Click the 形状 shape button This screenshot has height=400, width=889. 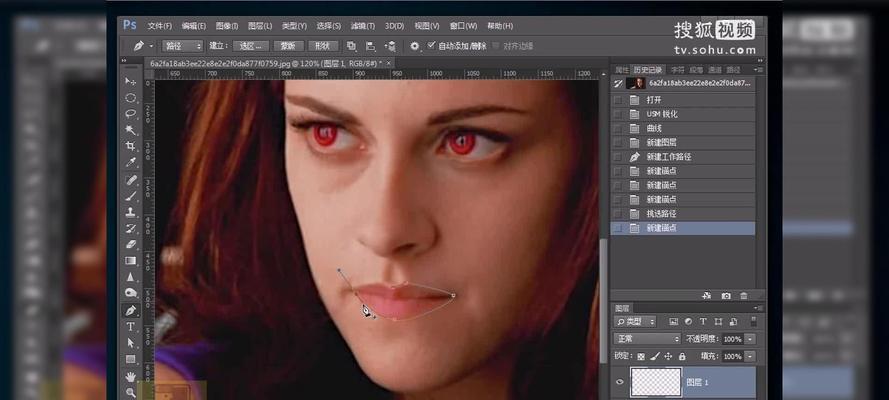323,46
